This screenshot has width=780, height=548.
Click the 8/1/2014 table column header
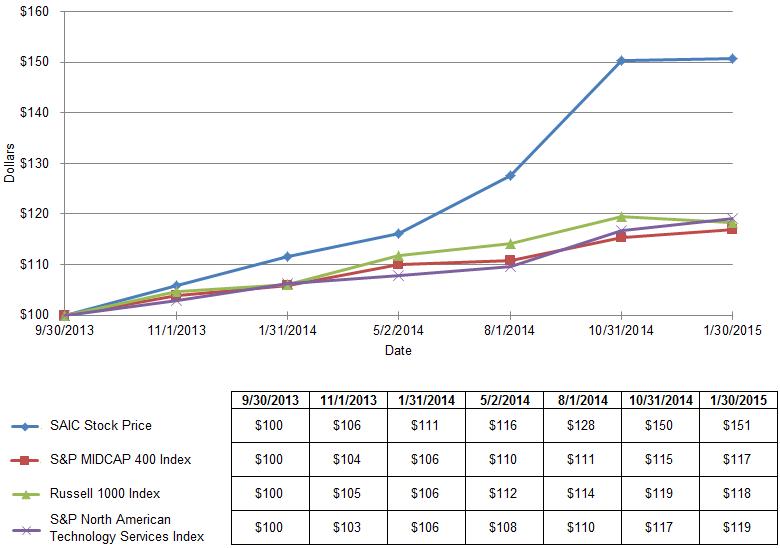583,400
